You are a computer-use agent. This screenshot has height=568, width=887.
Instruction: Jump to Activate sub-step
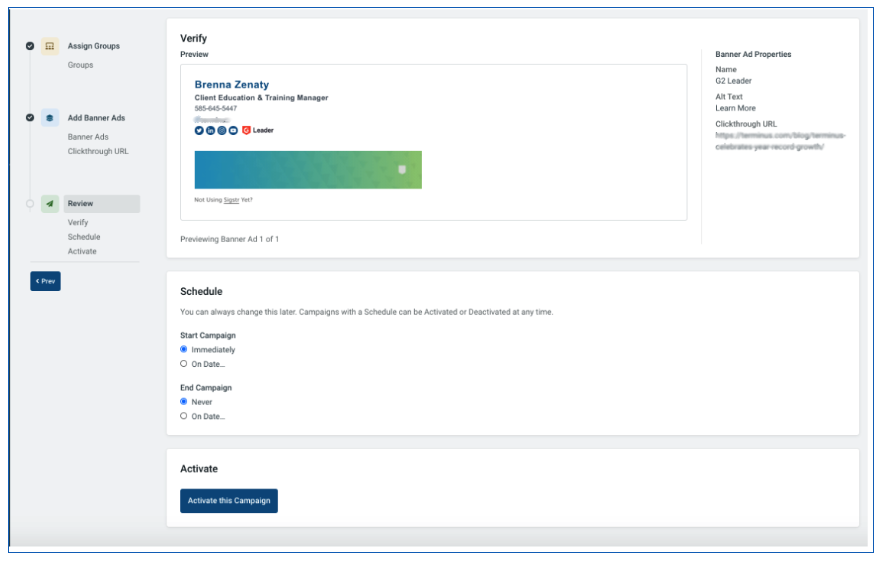point(82,252)
